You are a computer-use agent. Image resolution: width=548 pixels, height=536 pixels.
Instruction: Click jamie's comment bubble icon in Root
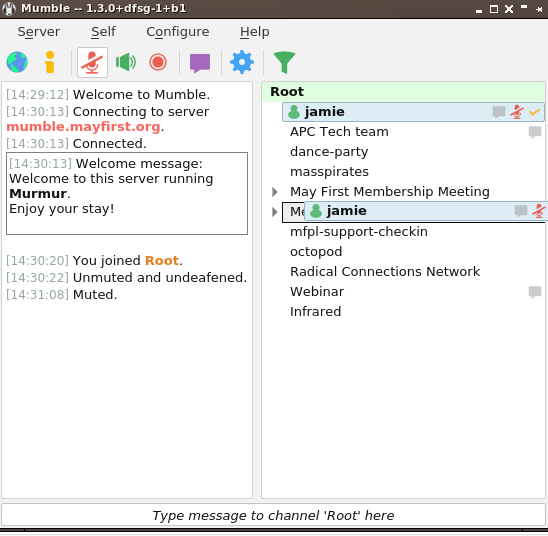pyautogui.click(x=499, y=112)
